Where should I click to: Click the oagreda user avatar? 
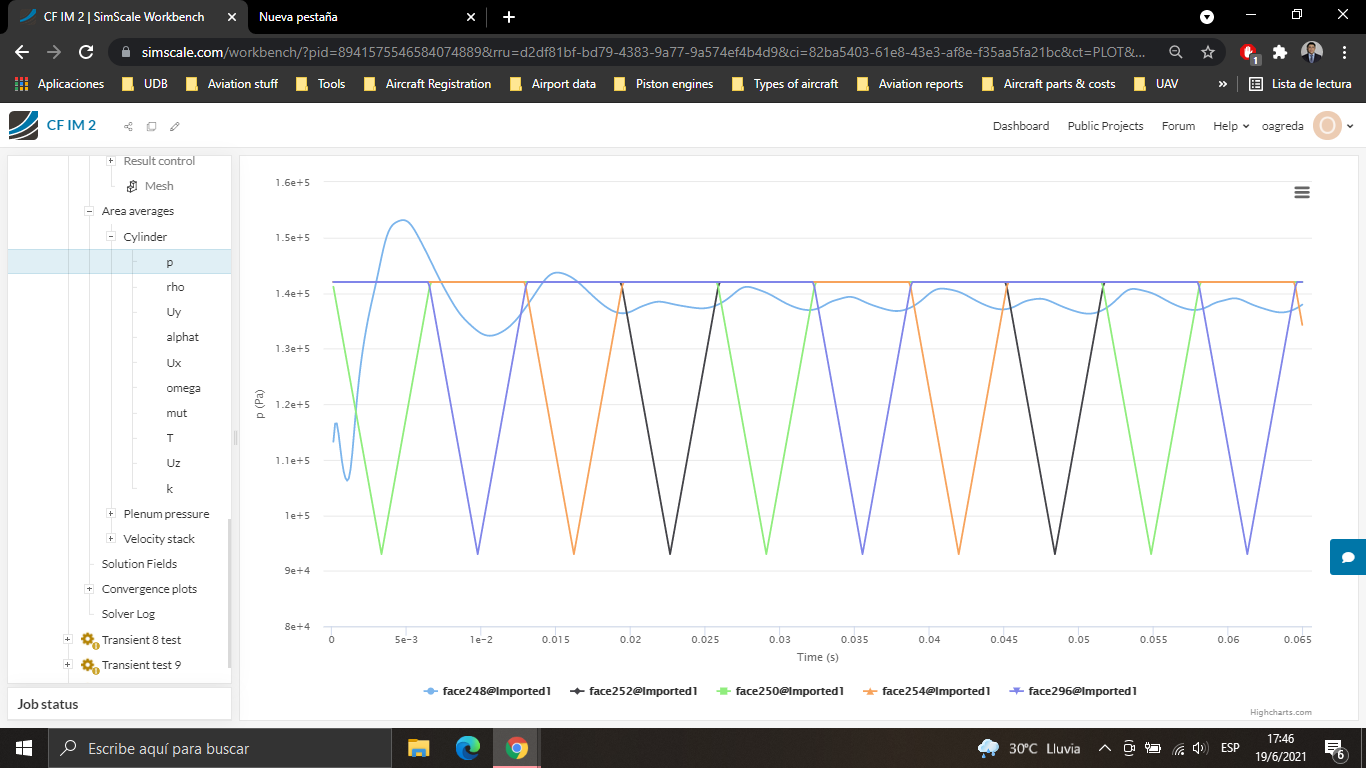tap(1327, 126)
